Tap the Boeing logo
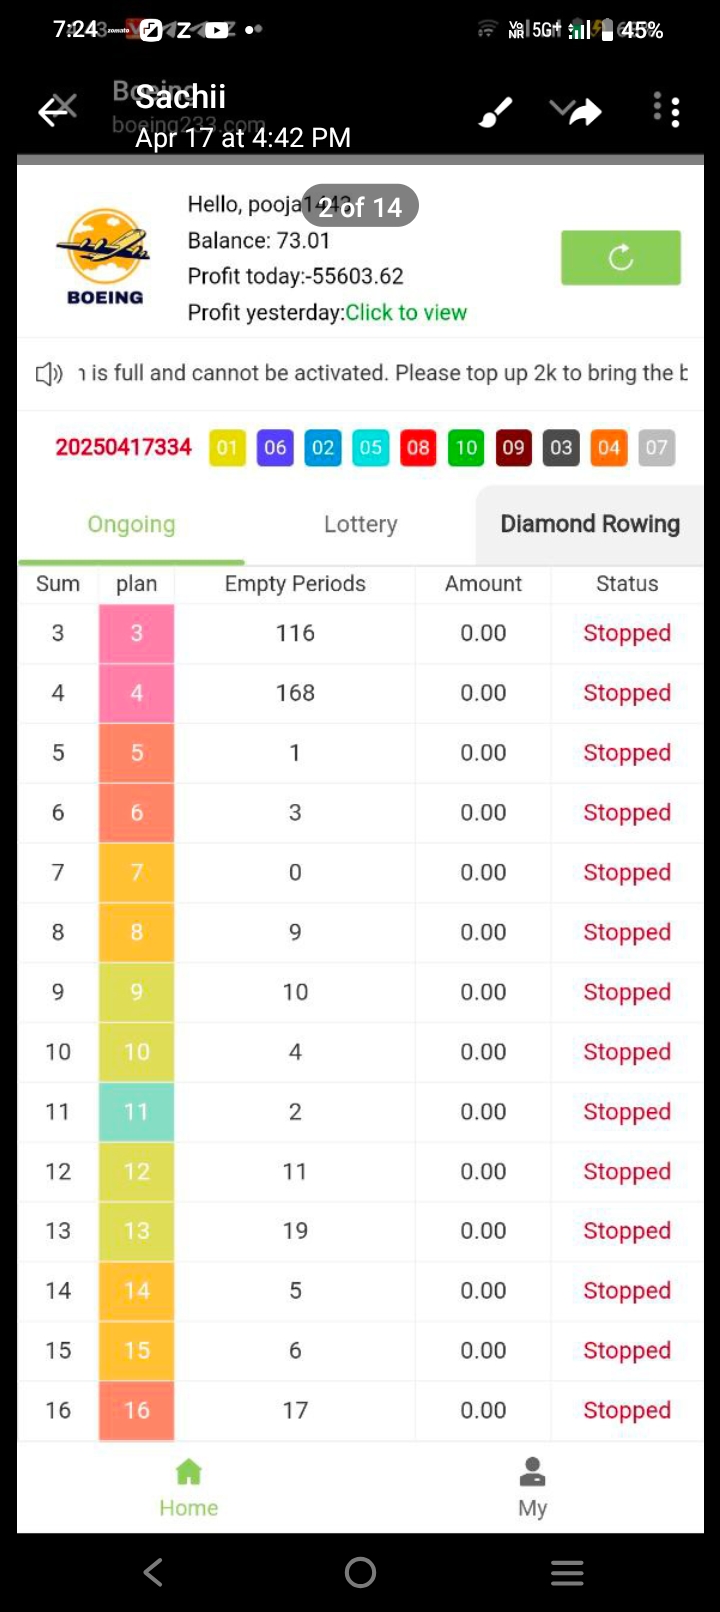 (104, 257)
